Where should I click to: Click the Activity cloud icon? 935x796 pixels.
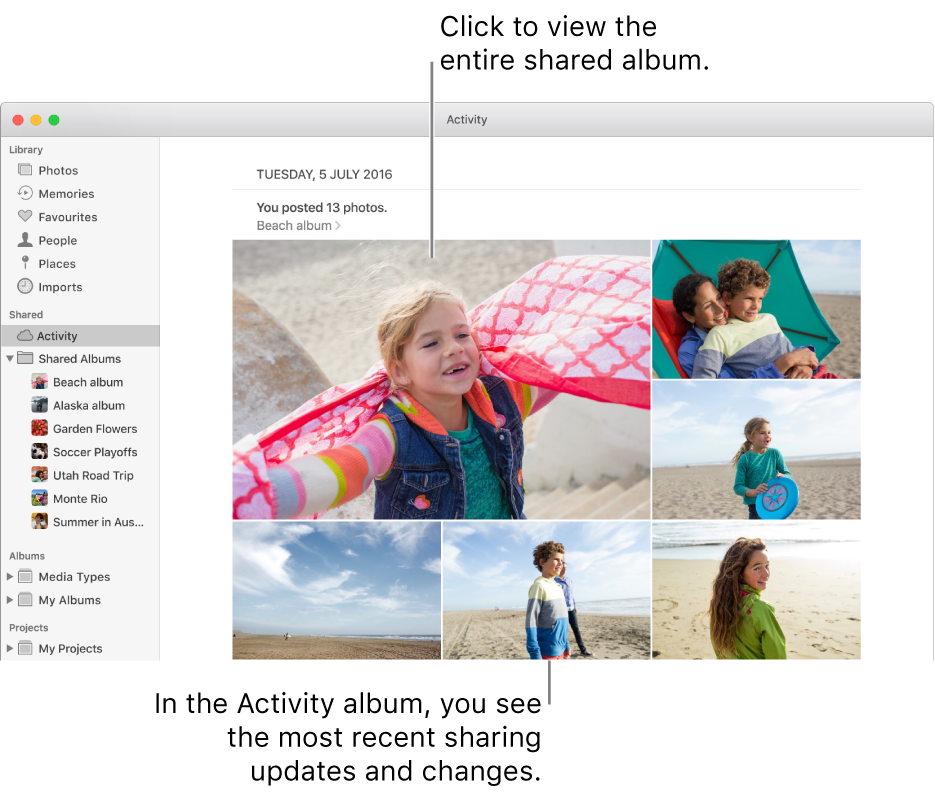[25, 335]
